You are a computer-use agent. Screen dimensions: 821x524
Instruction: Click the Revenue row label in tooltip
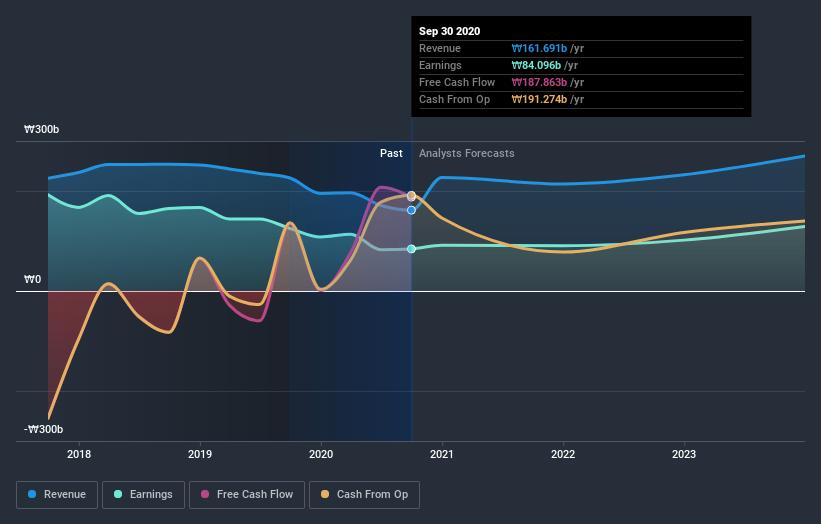(x=440, y=48)
